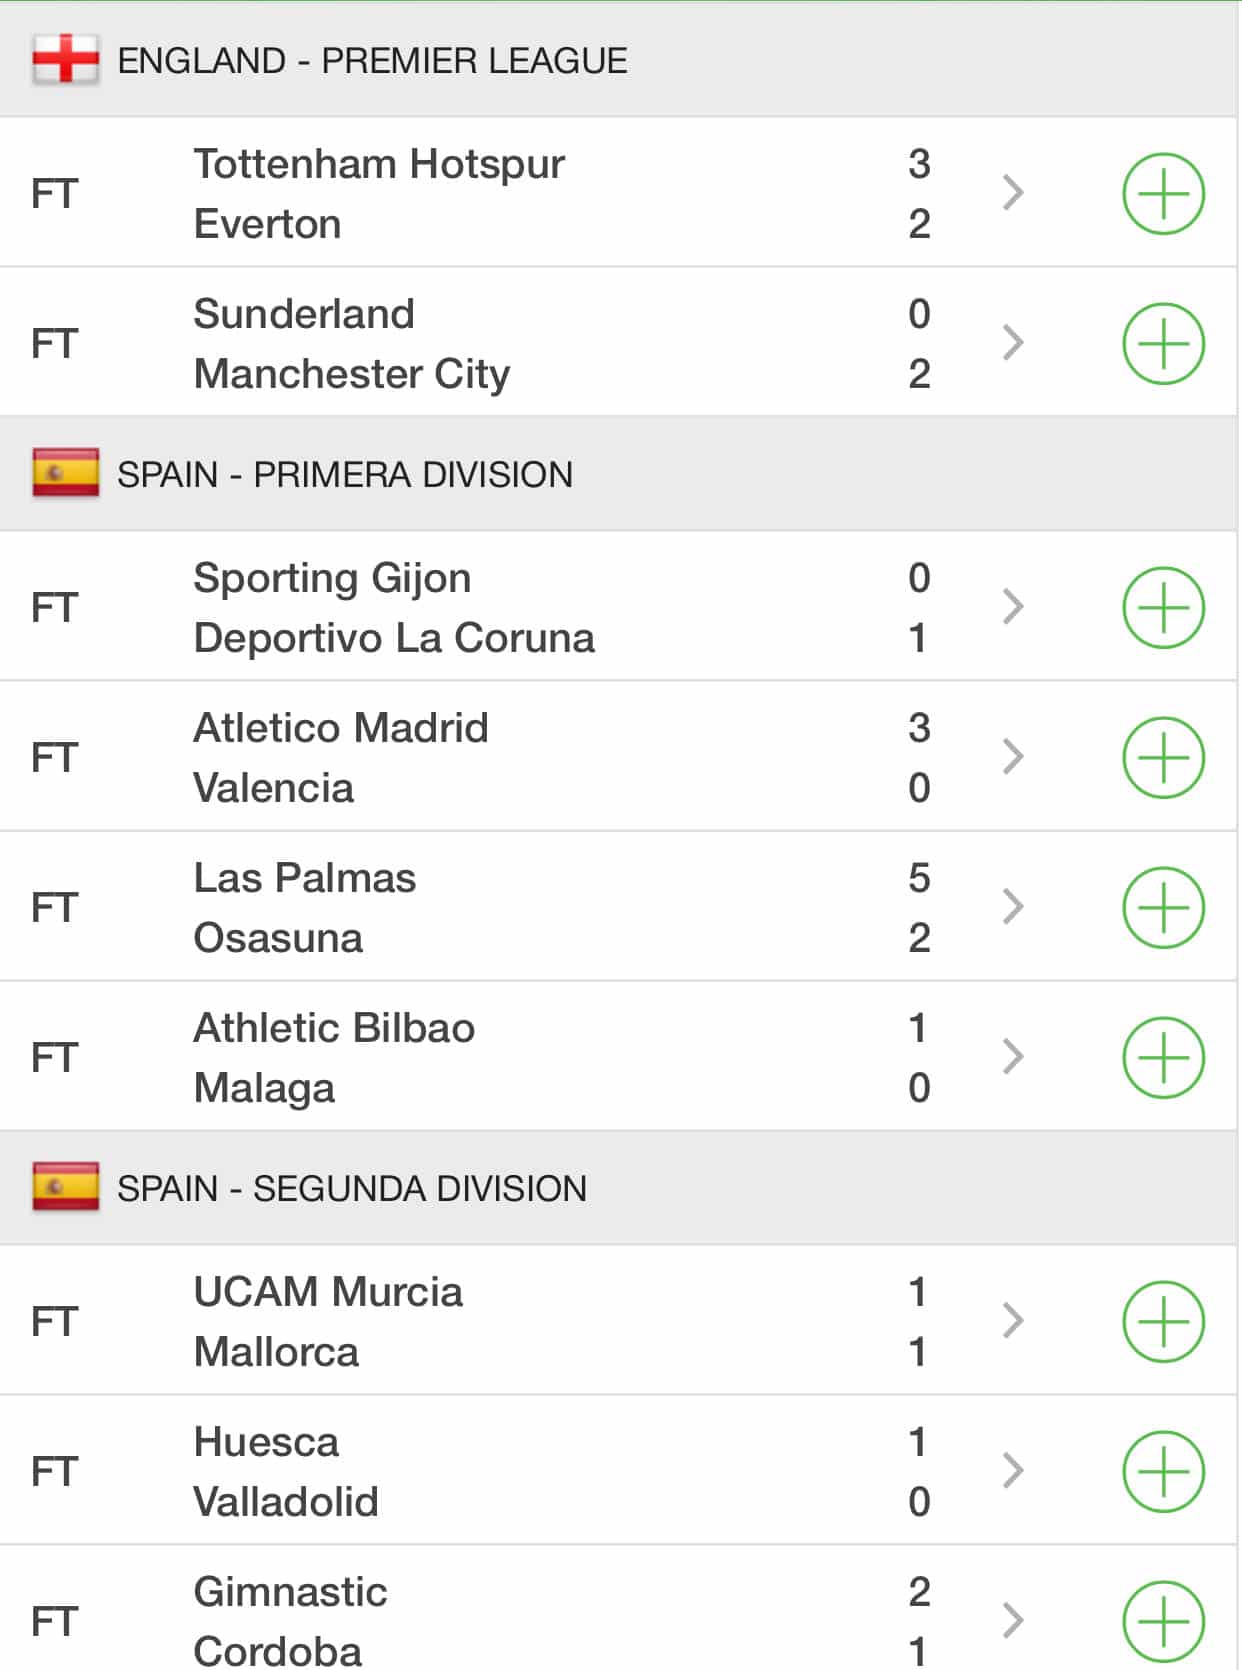Add Huesca vs Valladolid to favorites
1242x1670 pixels.
[x=1163, y=1472]
